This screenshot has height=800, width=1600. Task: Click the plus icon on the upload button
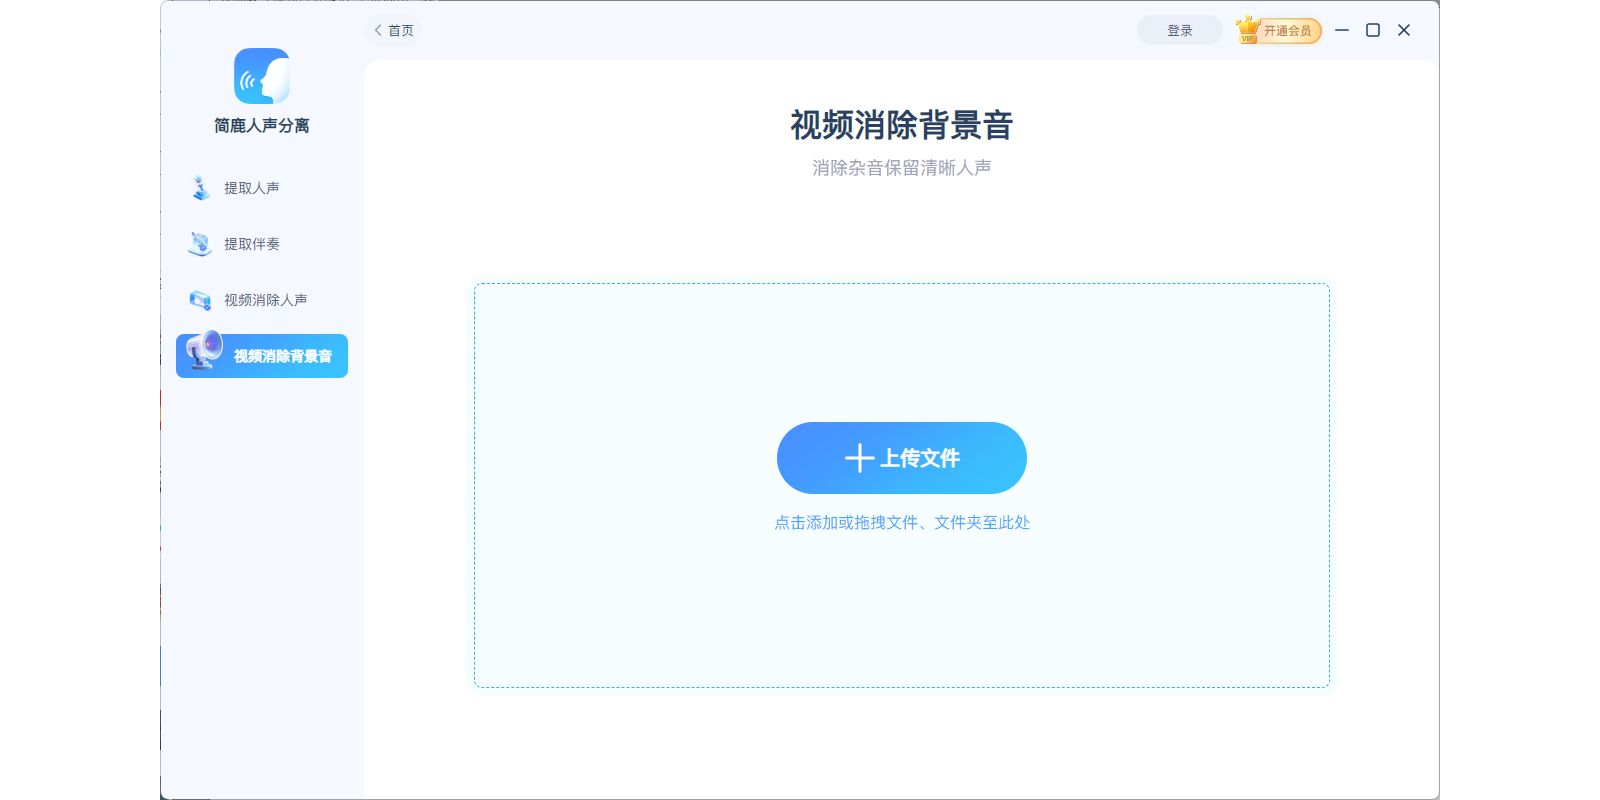859,458
